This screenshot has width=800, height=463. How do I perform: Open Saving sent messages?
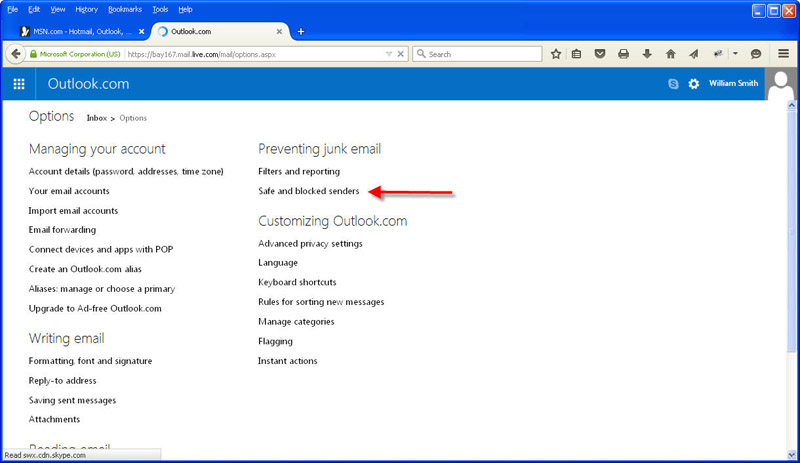point(72,400)
